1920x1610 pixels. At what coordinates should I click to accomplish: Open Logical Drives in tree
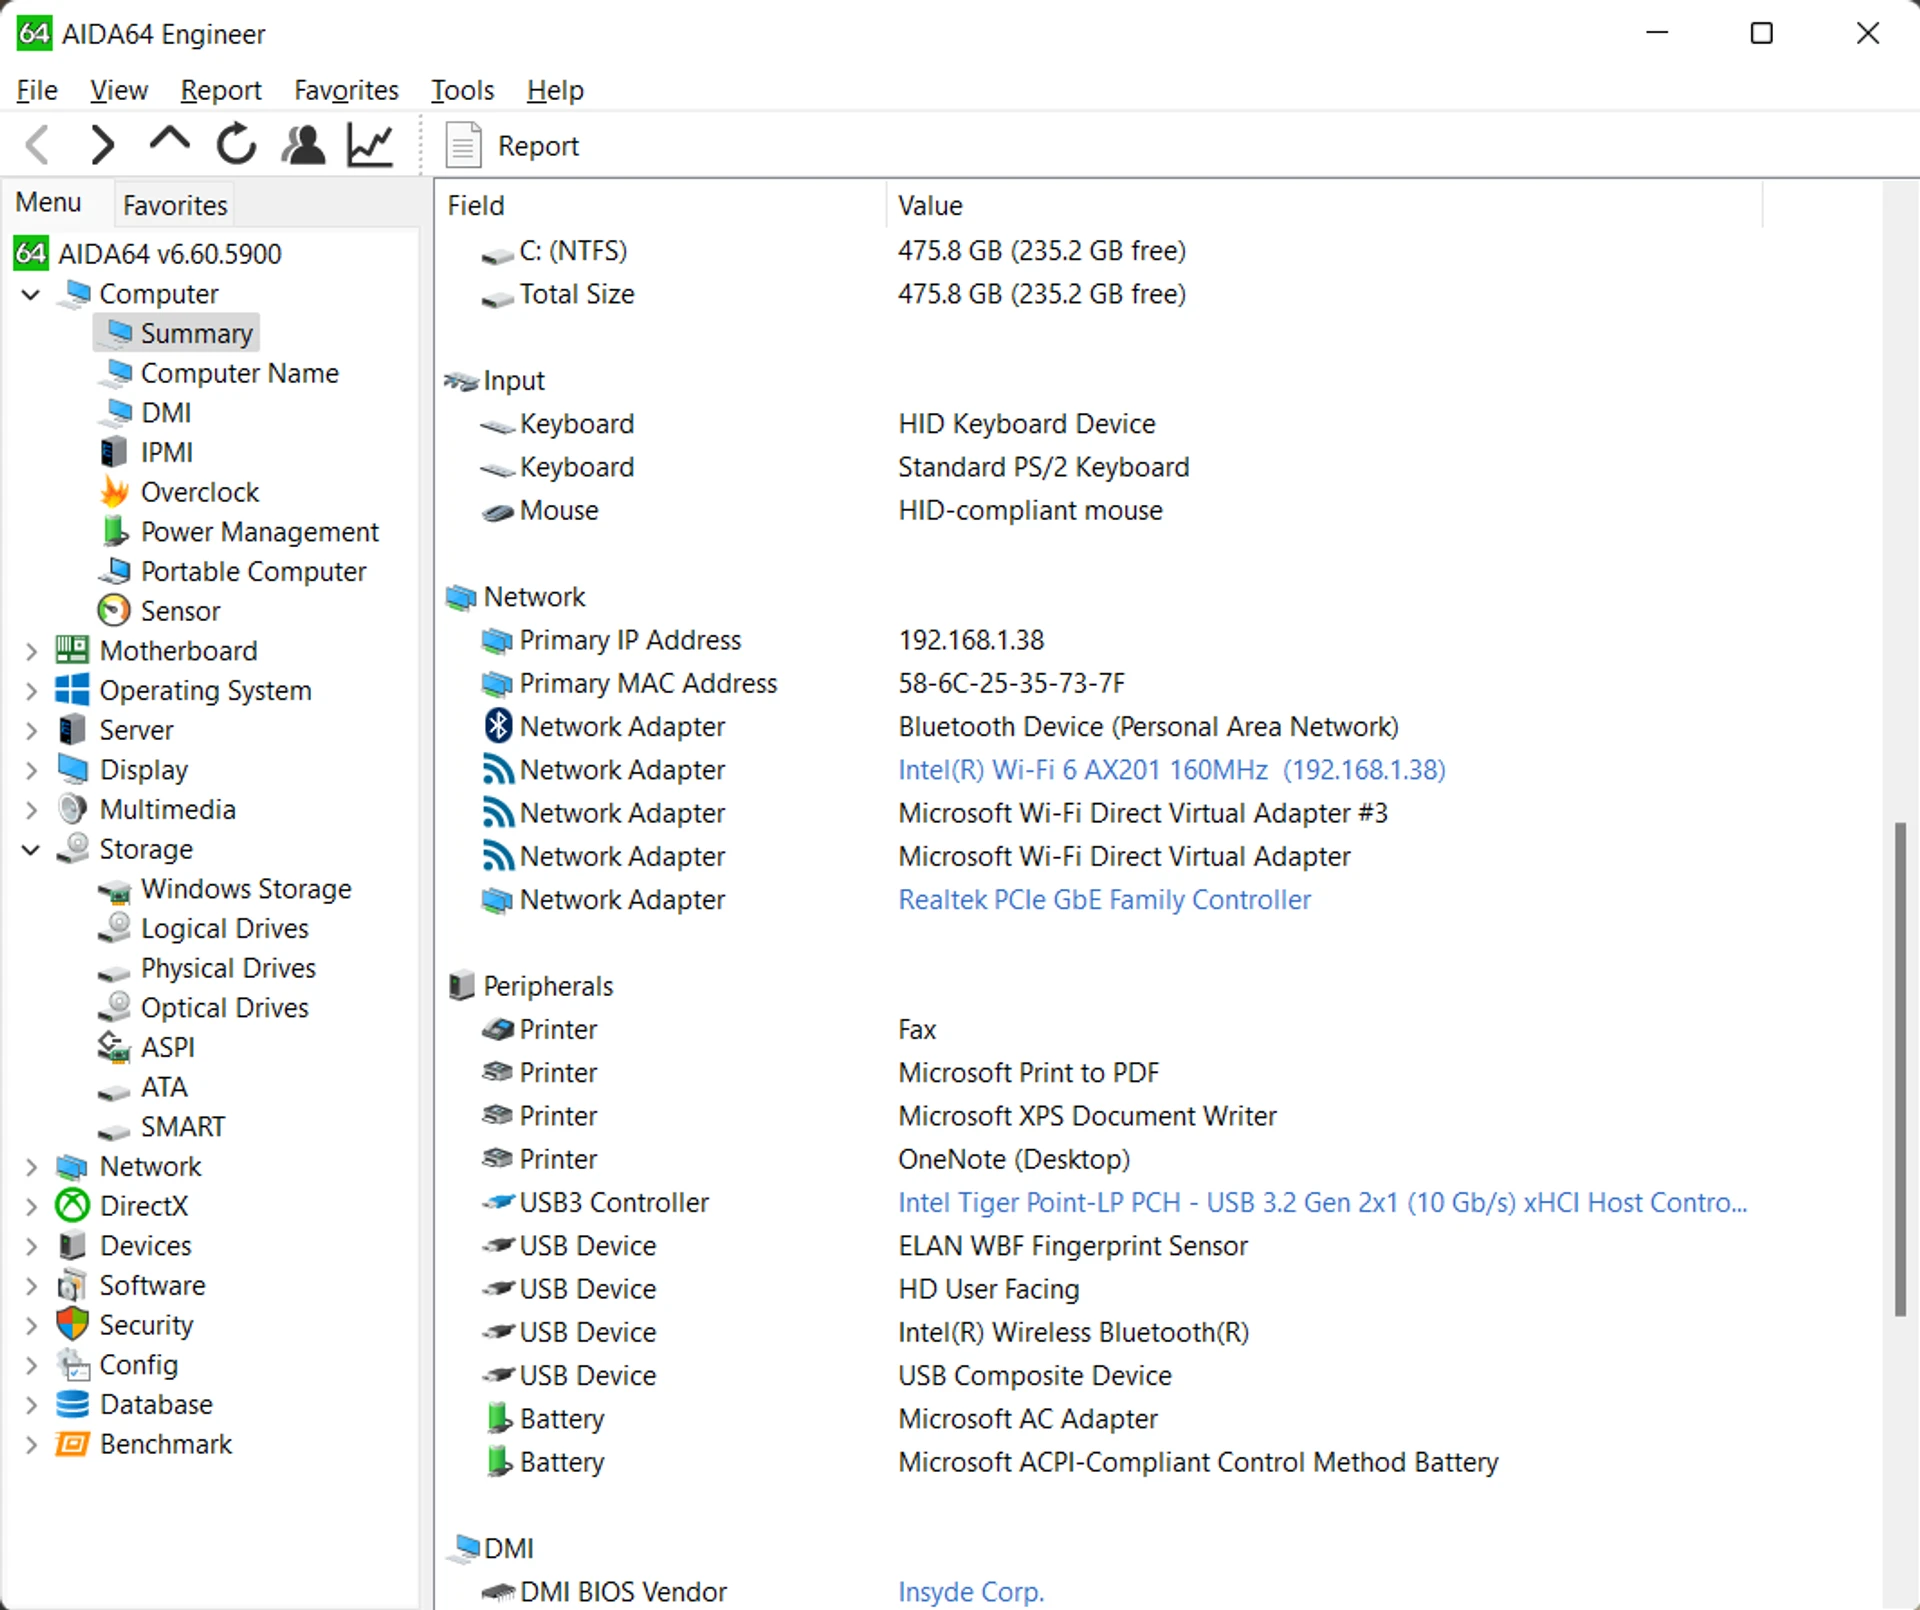coord(224,928)
